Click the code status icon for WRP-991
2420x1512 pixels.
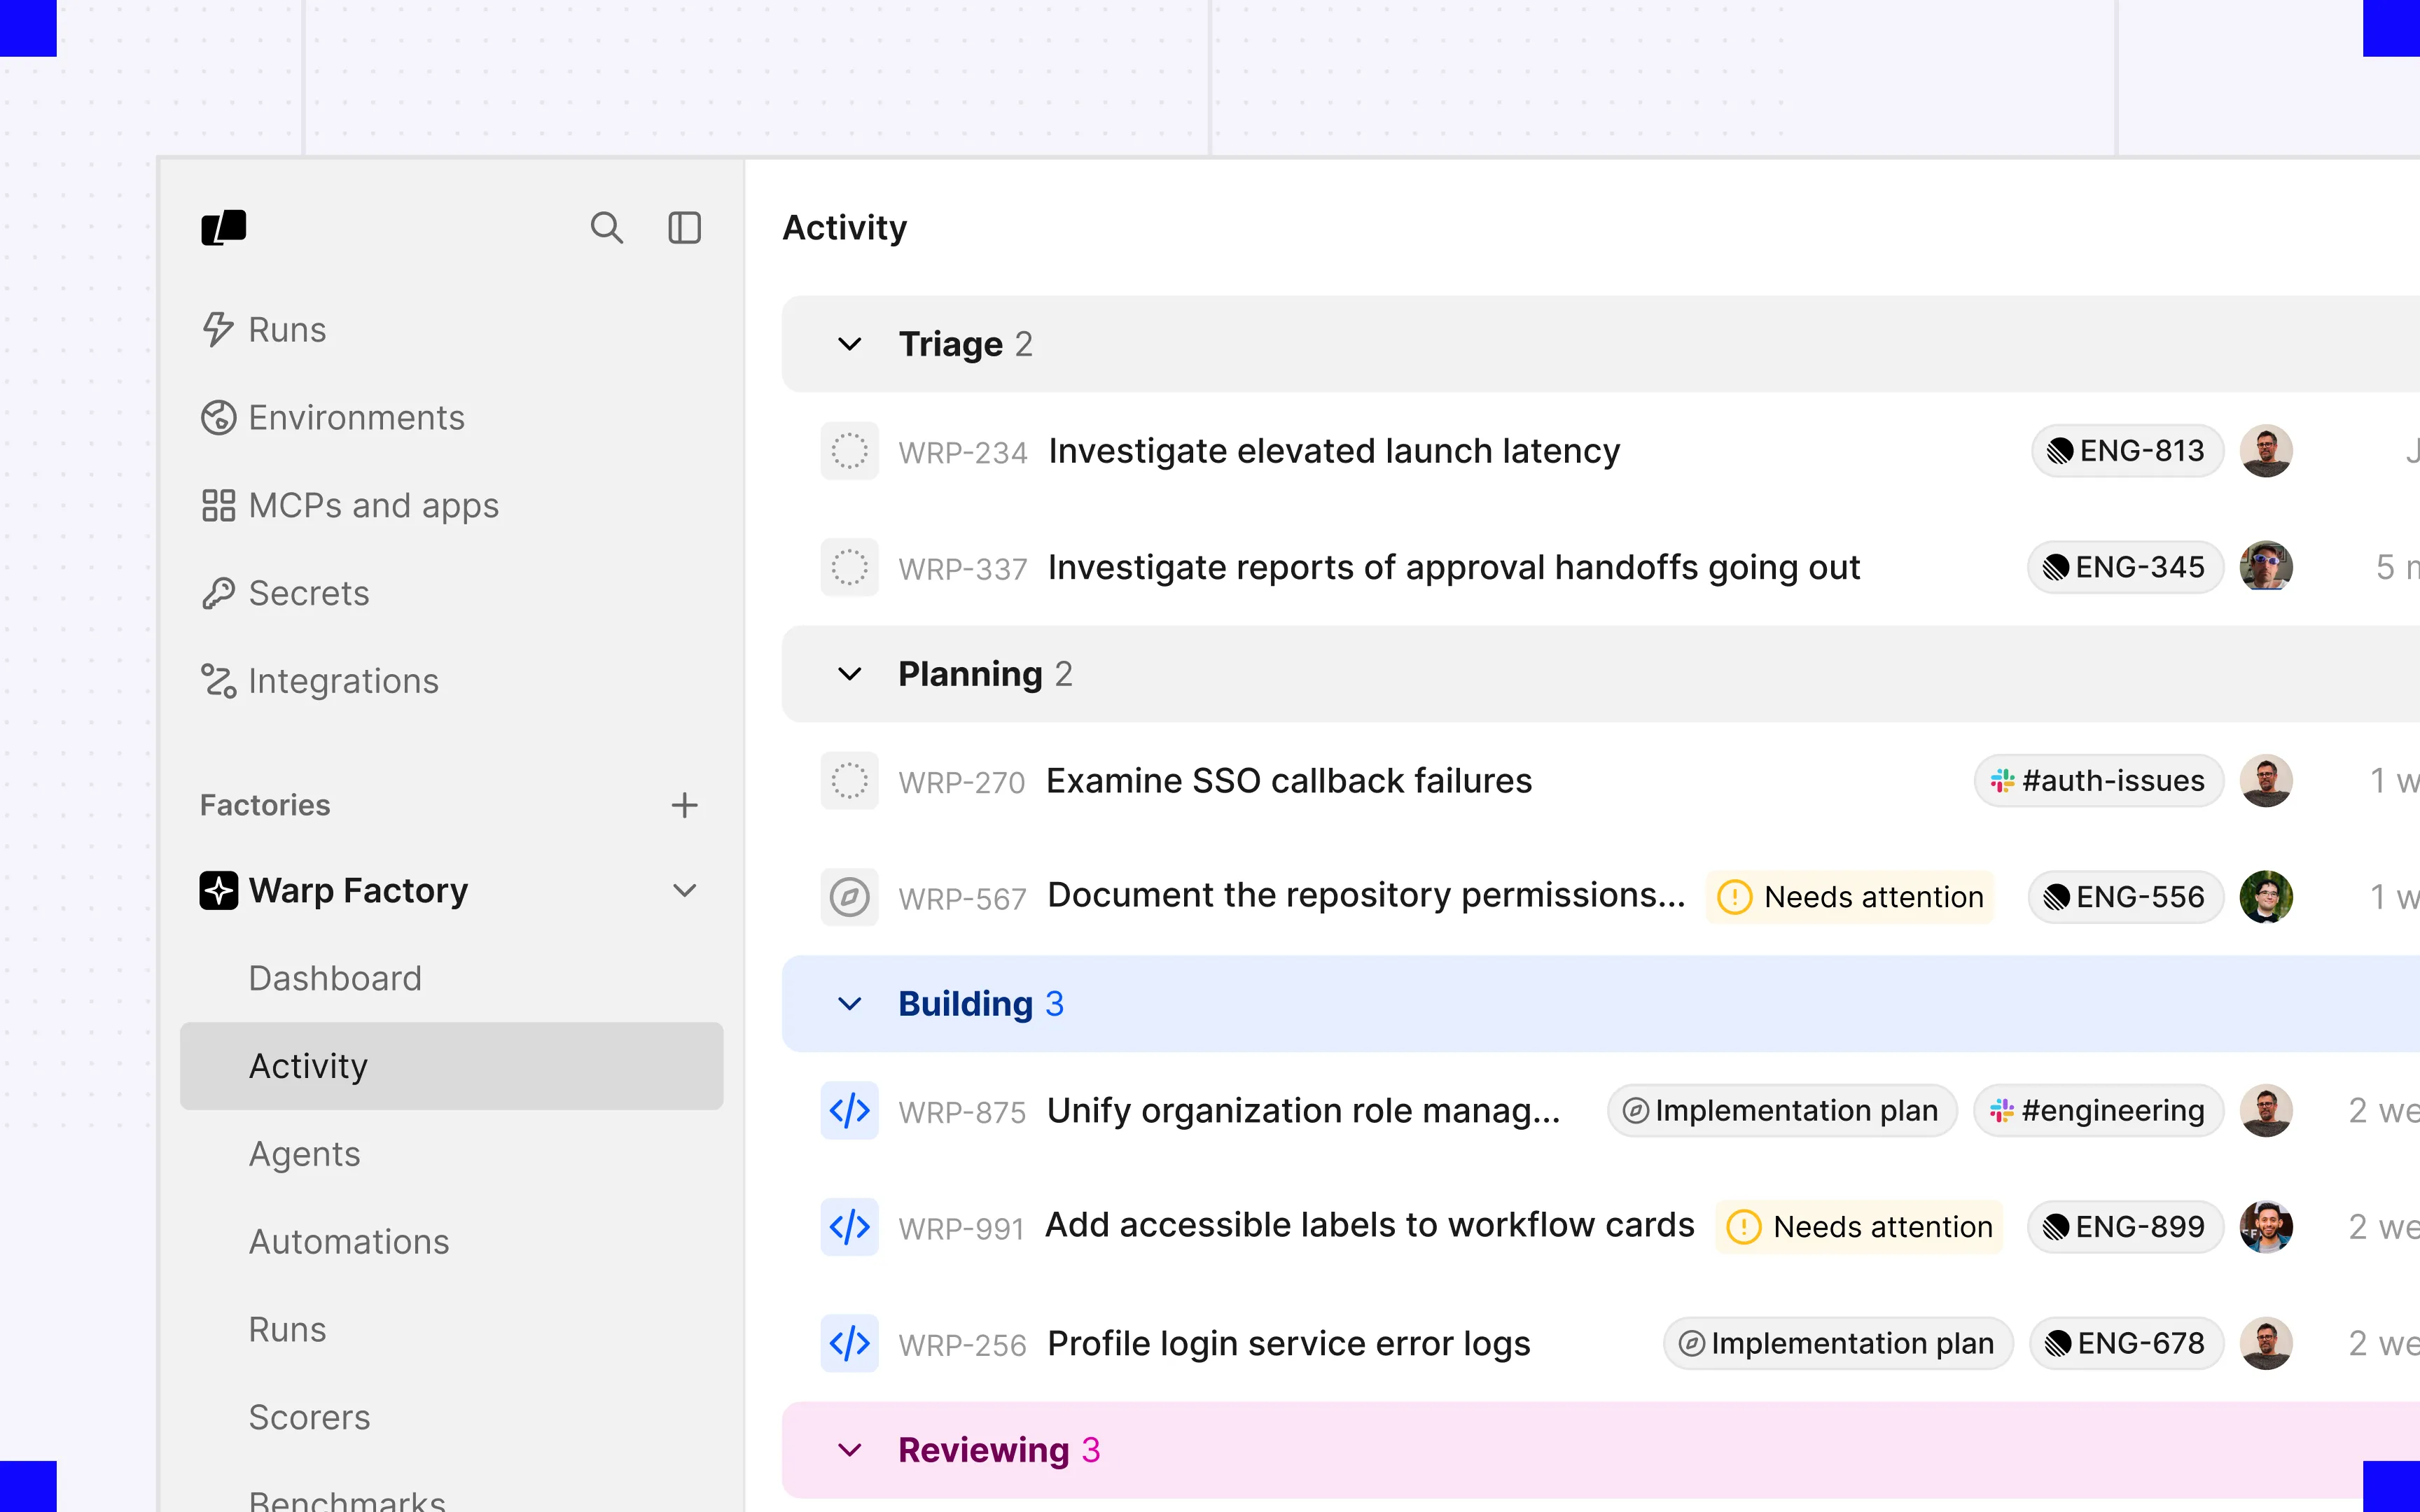(849, 1227)
